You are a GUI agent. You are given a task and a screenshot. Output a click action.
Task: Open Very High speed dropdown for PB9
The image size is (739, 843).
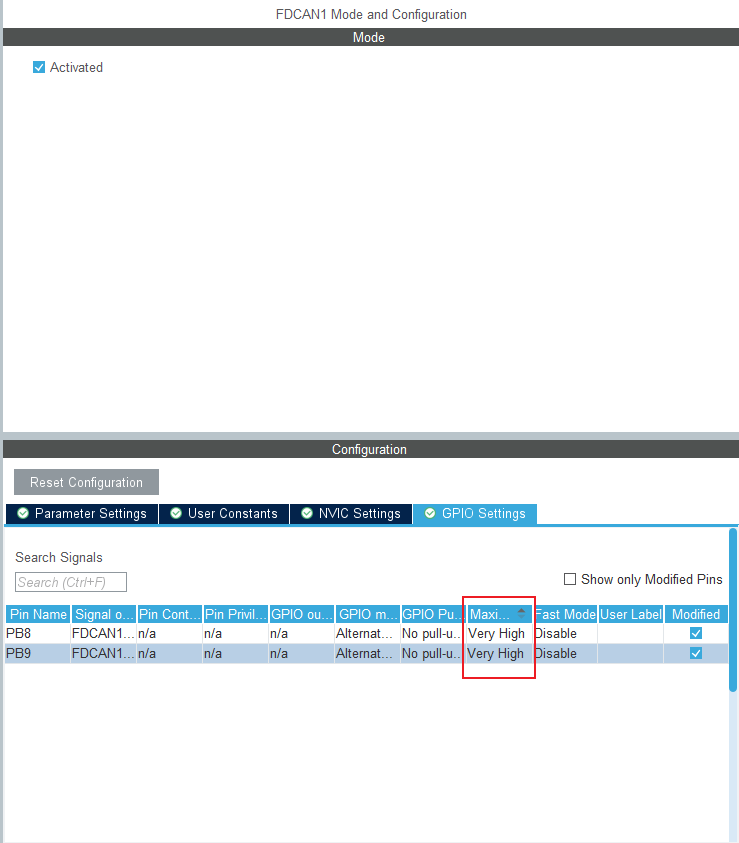pos(499,653)
